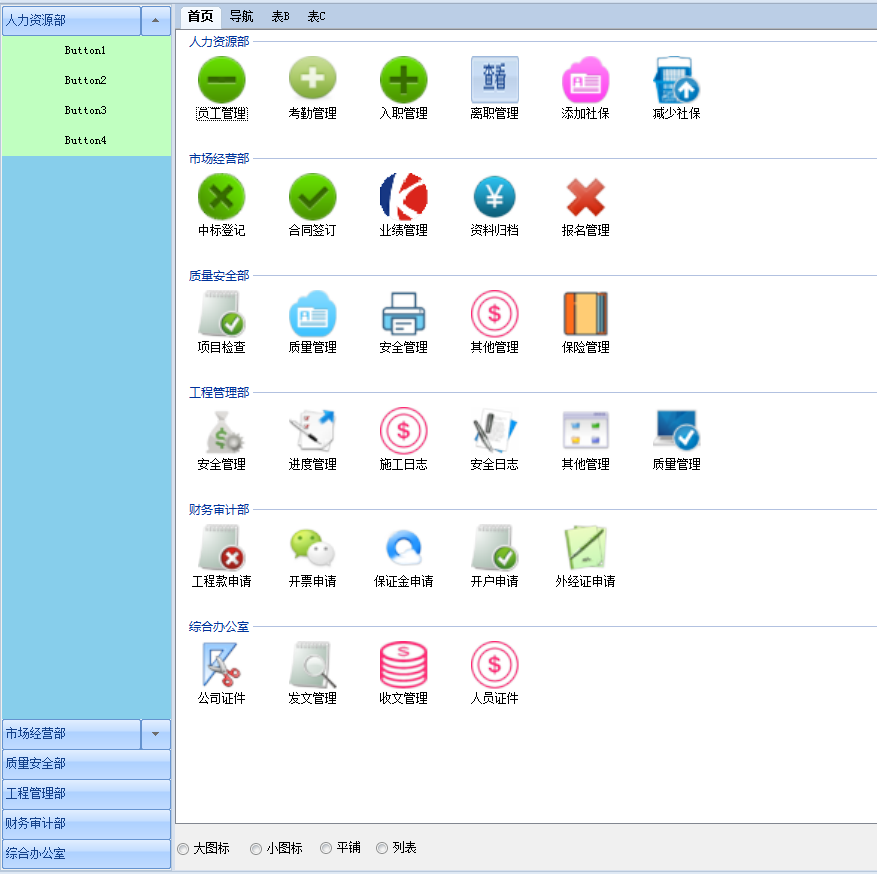Click 综合办公室 group header in main panel
The height and width of the screenshot is (874, 877).
[x=219, y=627]
